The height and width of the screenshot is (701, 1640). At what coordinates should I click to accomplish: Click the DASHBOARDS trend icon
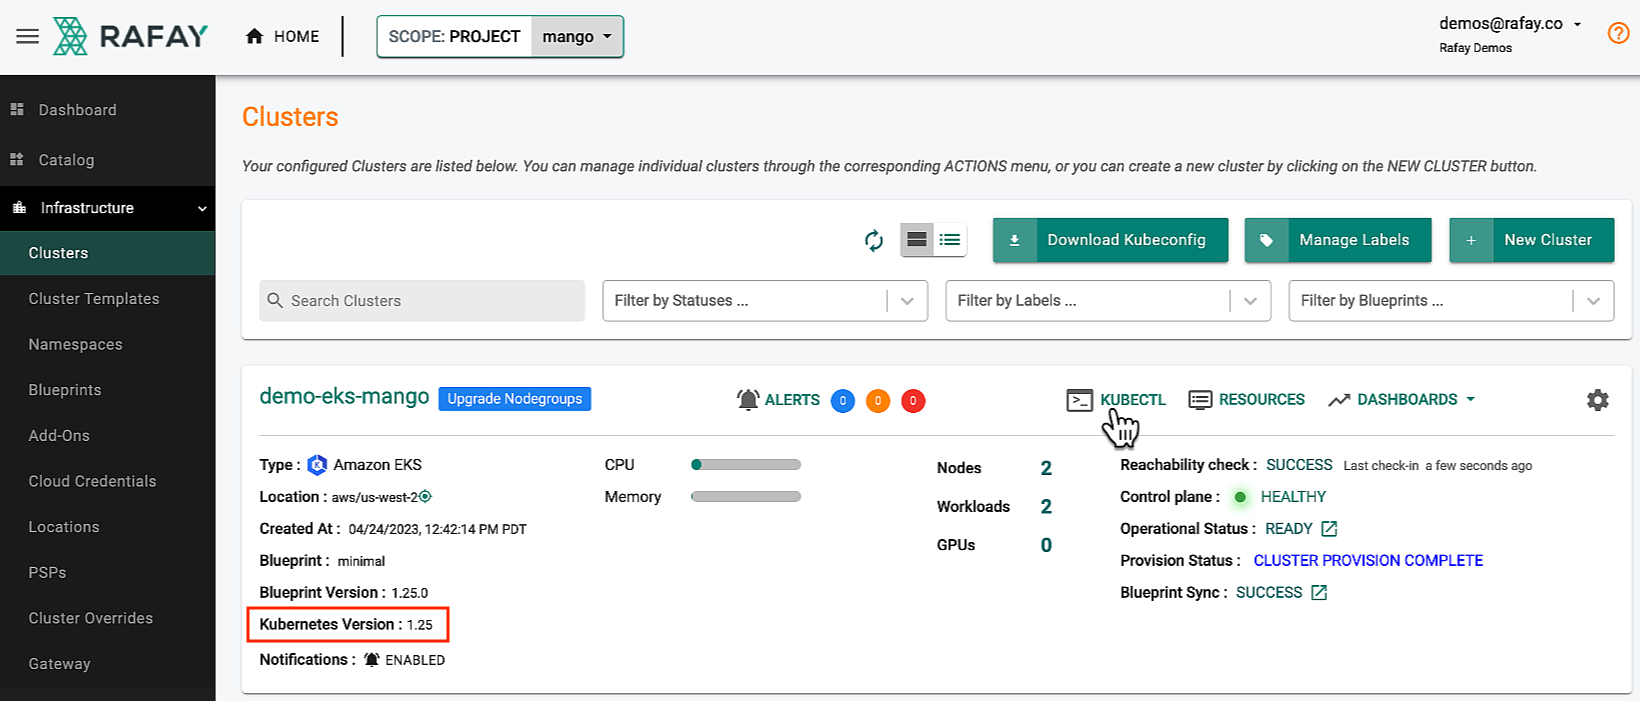[1339, 400]
